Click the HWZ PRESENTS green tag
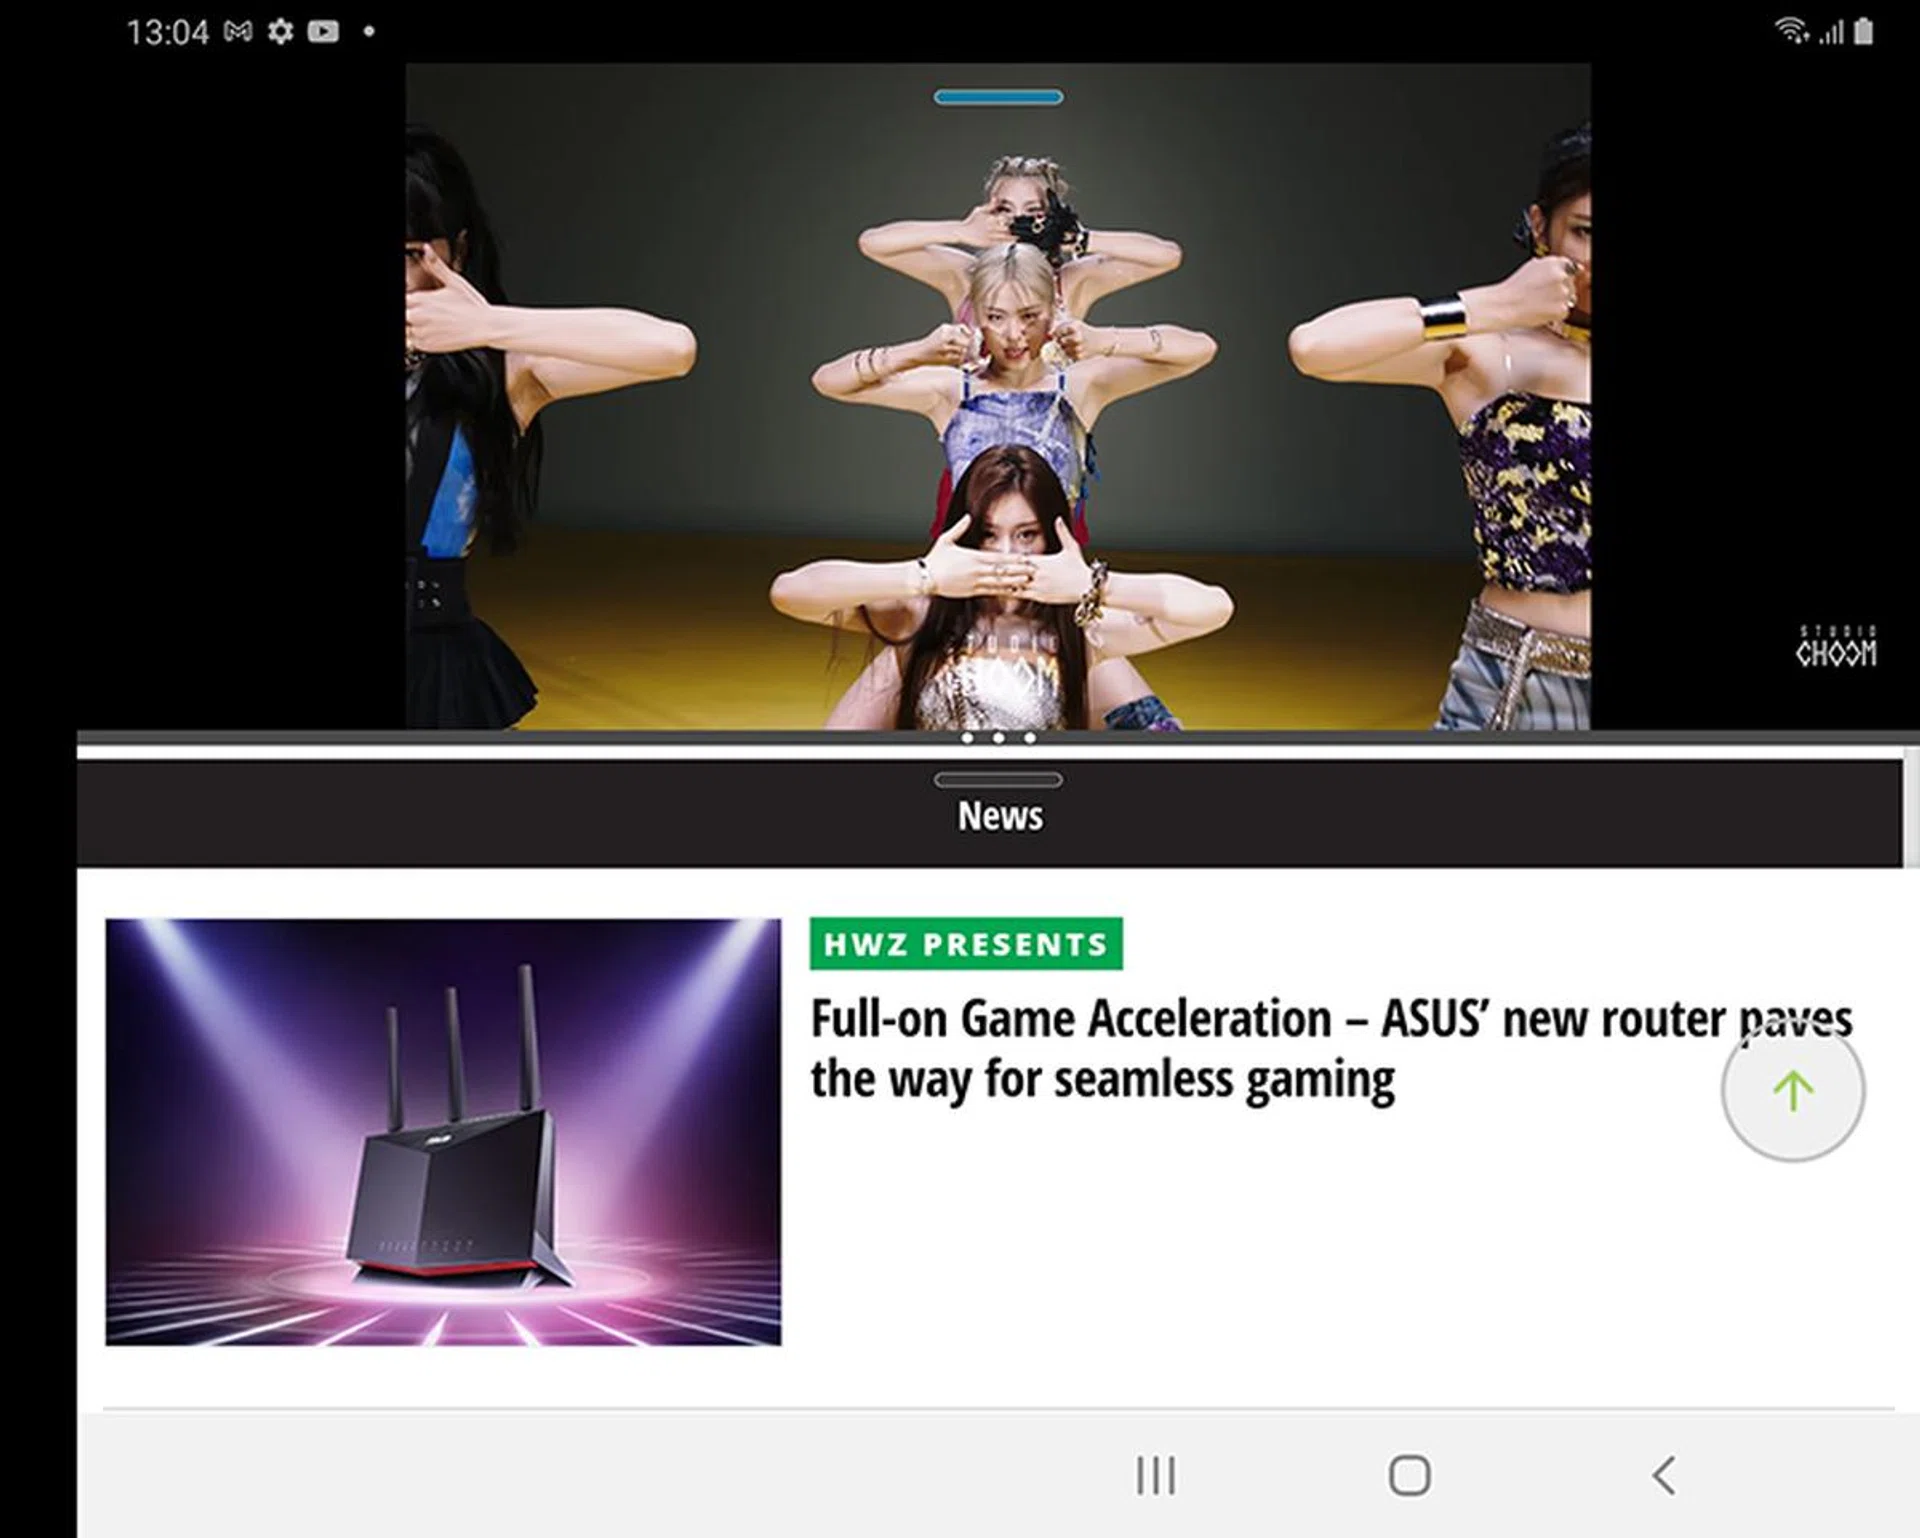 point(965,944)
